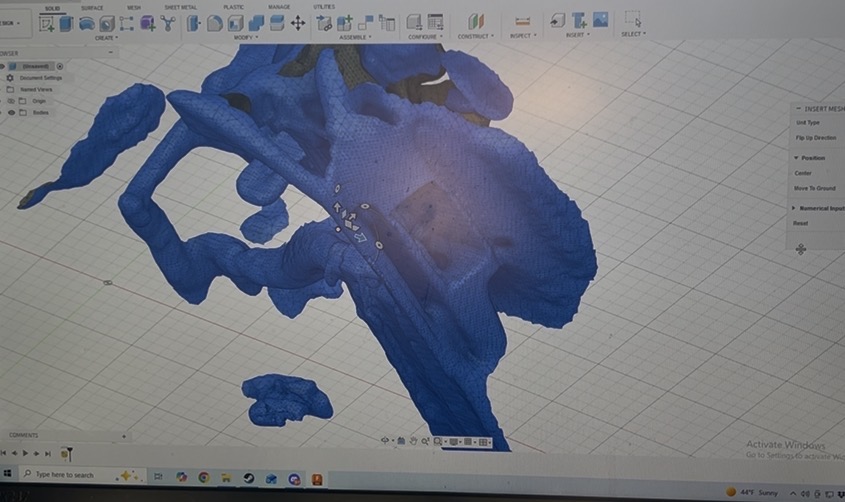Toggle visibility eye of Origin folder
This screenshot has height=502, width=845.
point(11,101)
